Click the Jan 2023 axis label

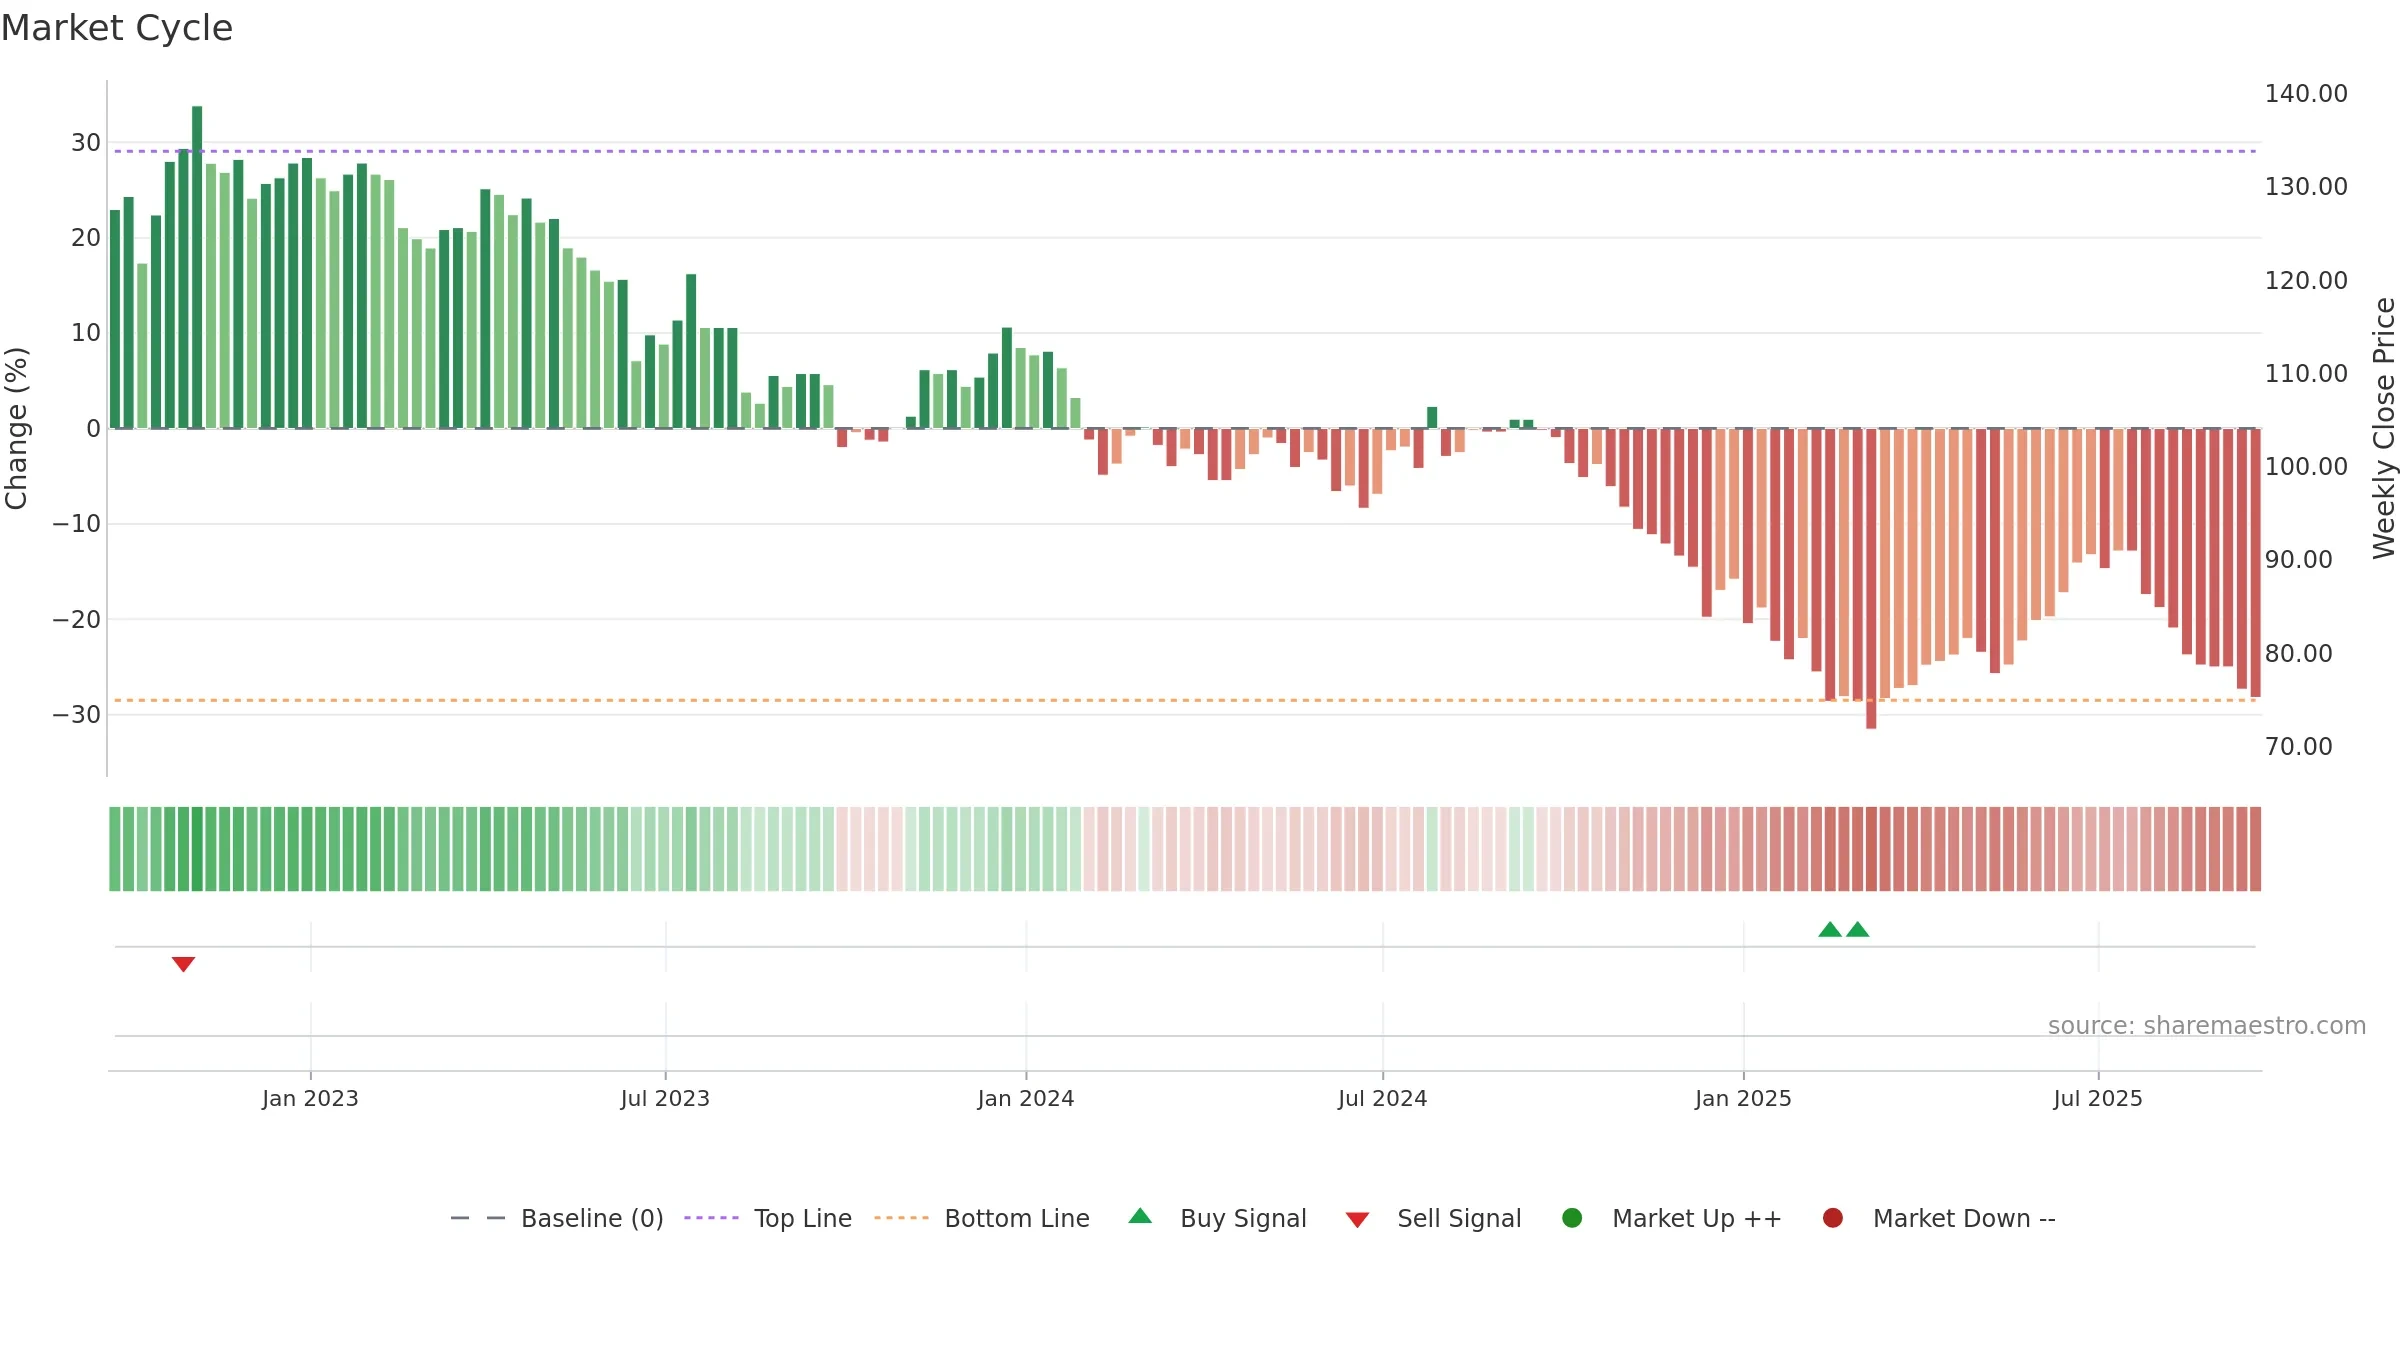coord(310,1098)
